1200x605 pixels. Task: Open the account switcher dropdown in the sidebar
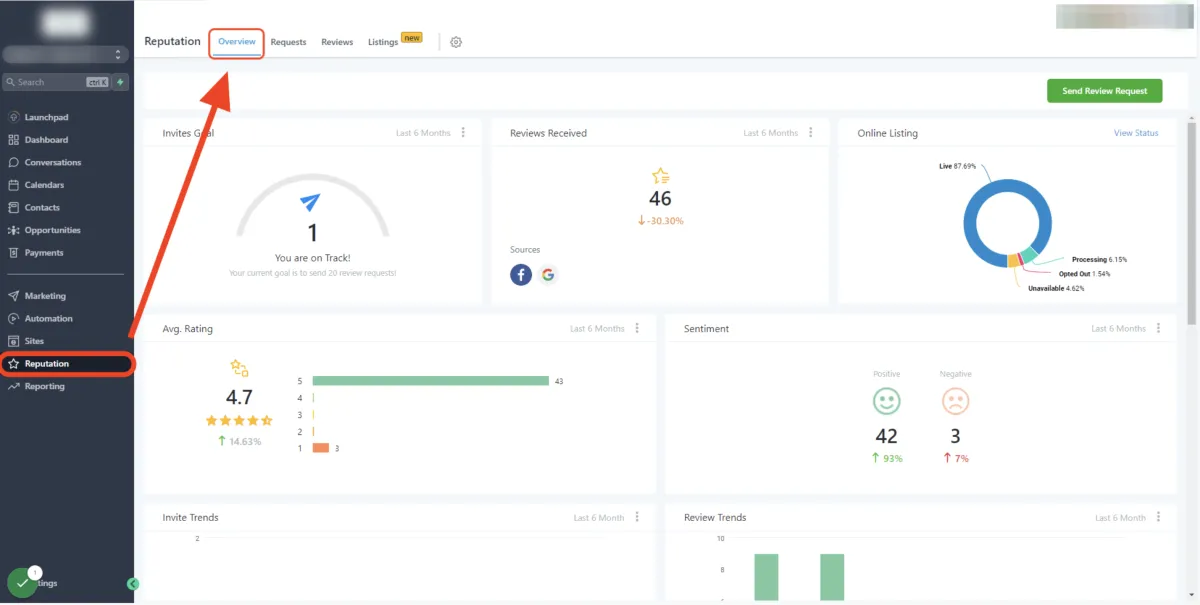(x=66, y=55)
